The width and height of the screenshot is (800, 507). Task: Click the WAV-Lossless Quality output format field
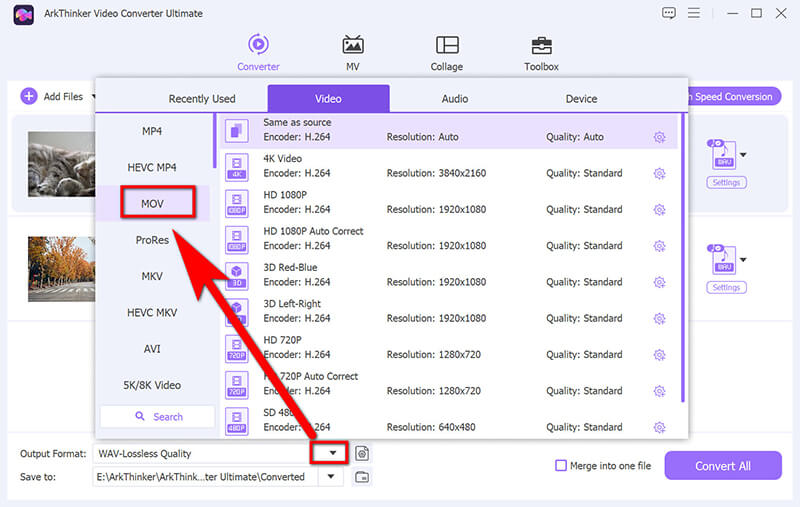click(202, 453)
